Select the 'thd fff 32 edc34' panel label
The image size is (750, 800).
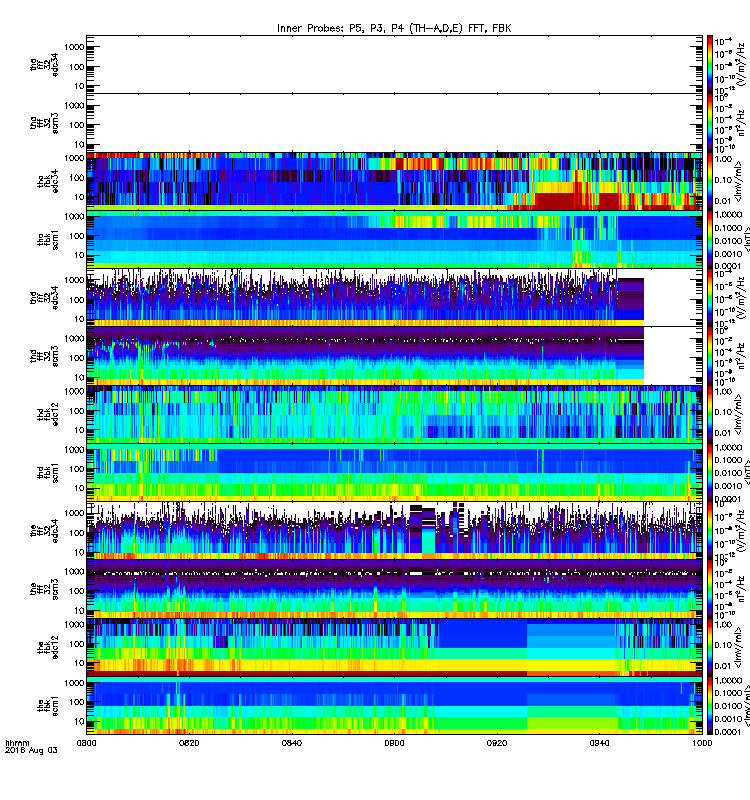44,297
